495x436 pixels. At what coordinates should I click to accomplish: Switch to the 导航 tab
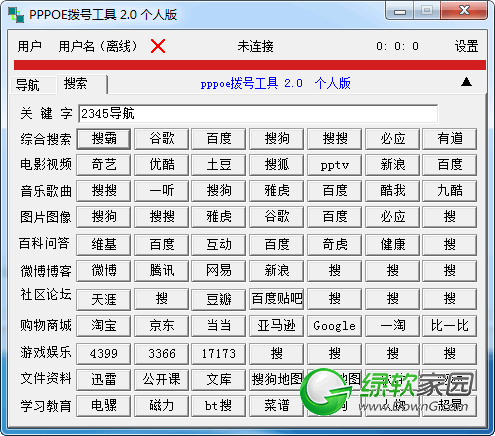pyautogui.click(x=32, y=85)
